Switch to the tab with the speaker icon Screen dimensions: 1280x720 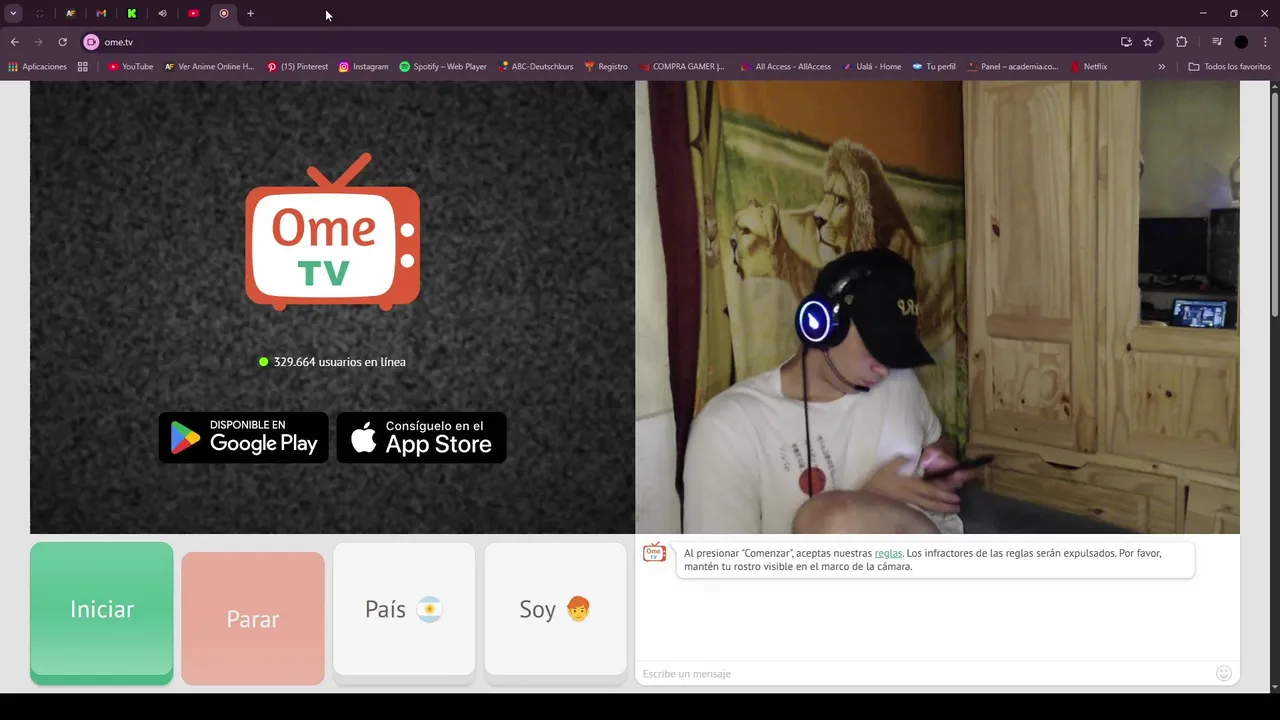[x=162, y=13]
